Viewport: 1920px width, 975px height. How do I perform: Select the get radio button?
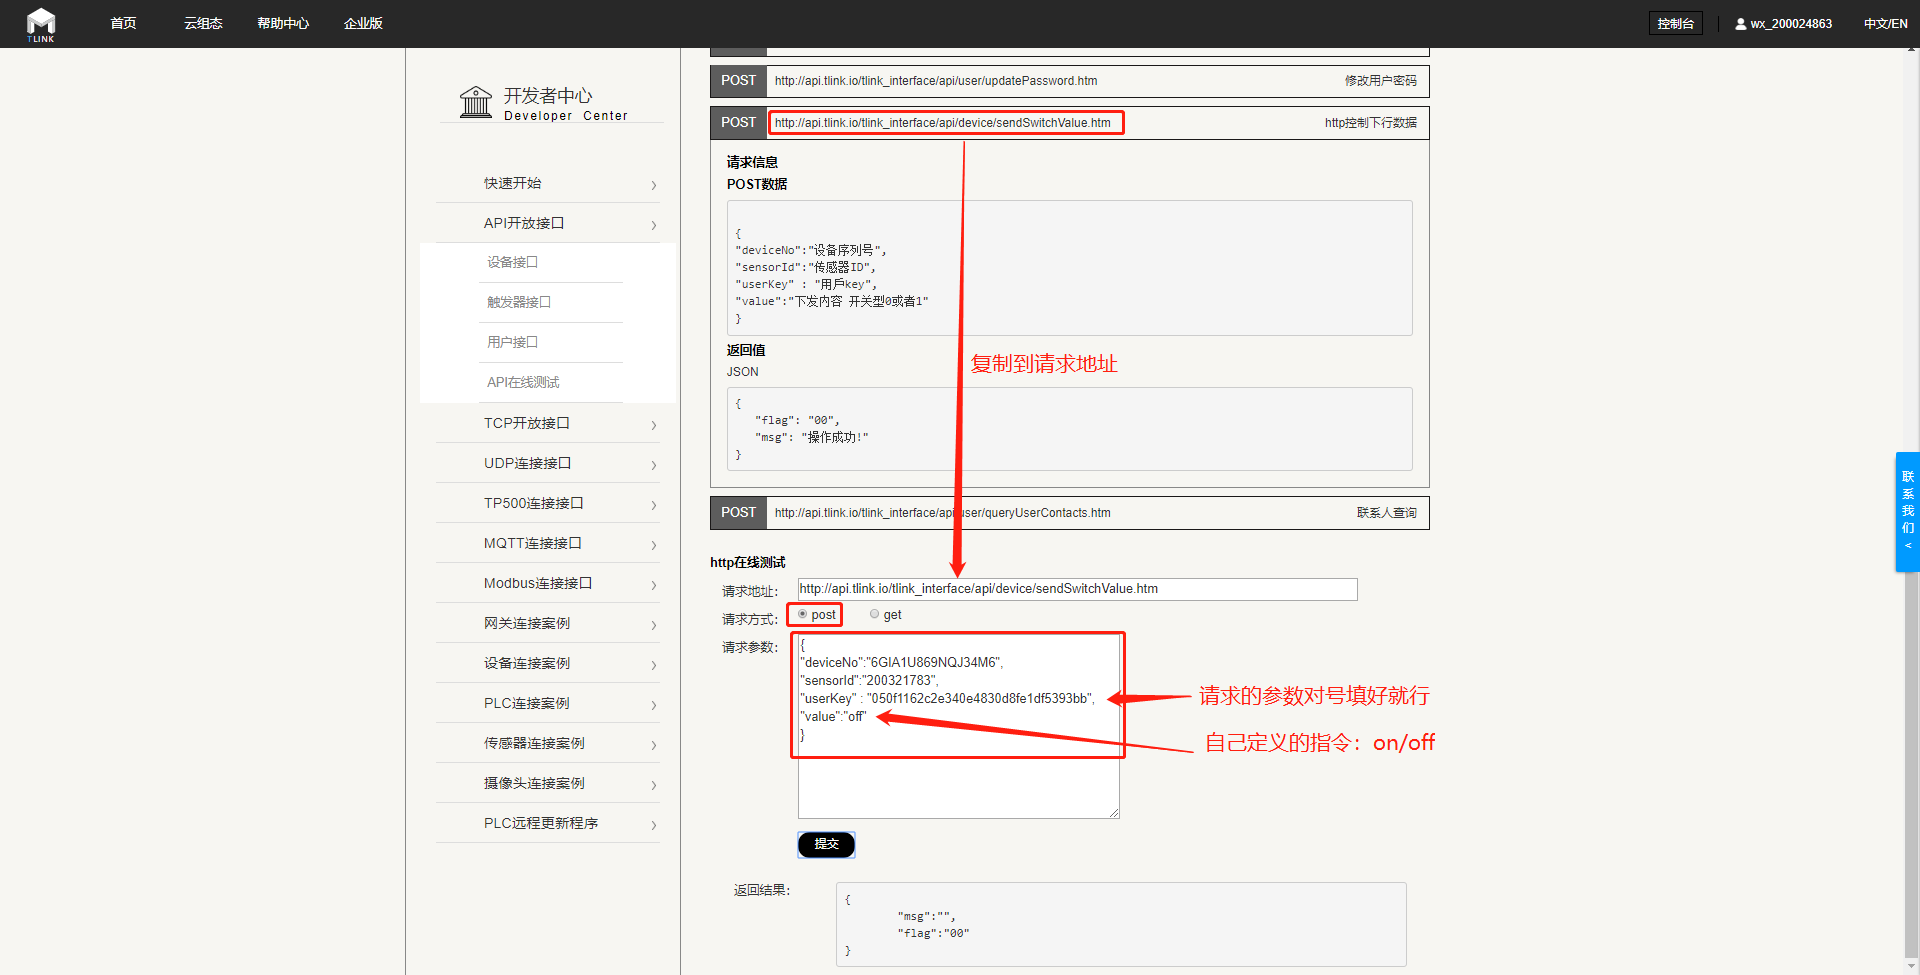point(875,614)
